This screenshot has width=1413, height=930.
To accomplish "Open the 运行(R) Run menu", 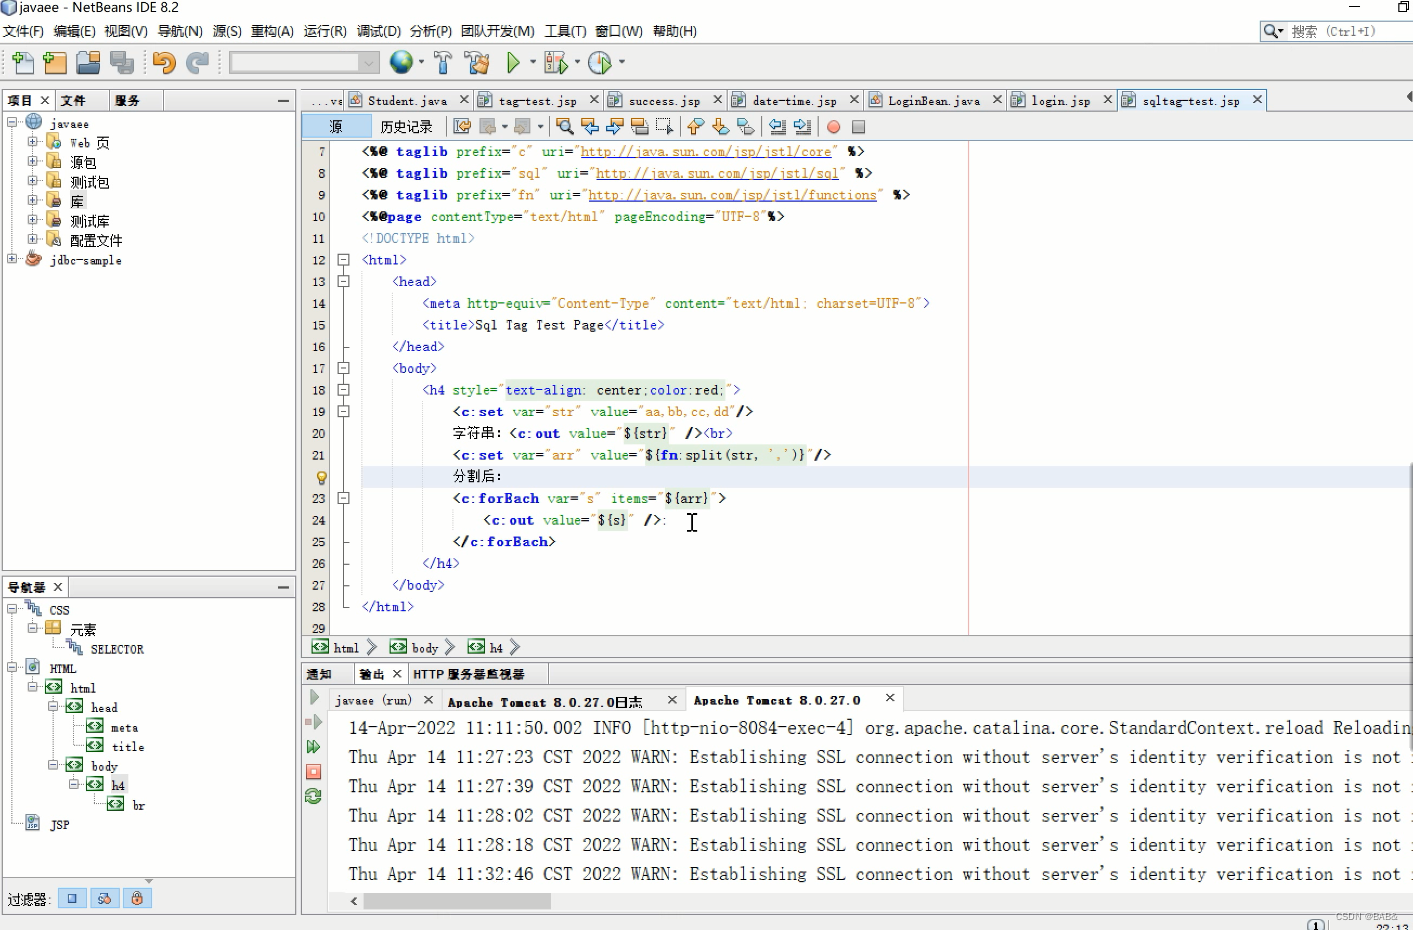I will [325, 31].
